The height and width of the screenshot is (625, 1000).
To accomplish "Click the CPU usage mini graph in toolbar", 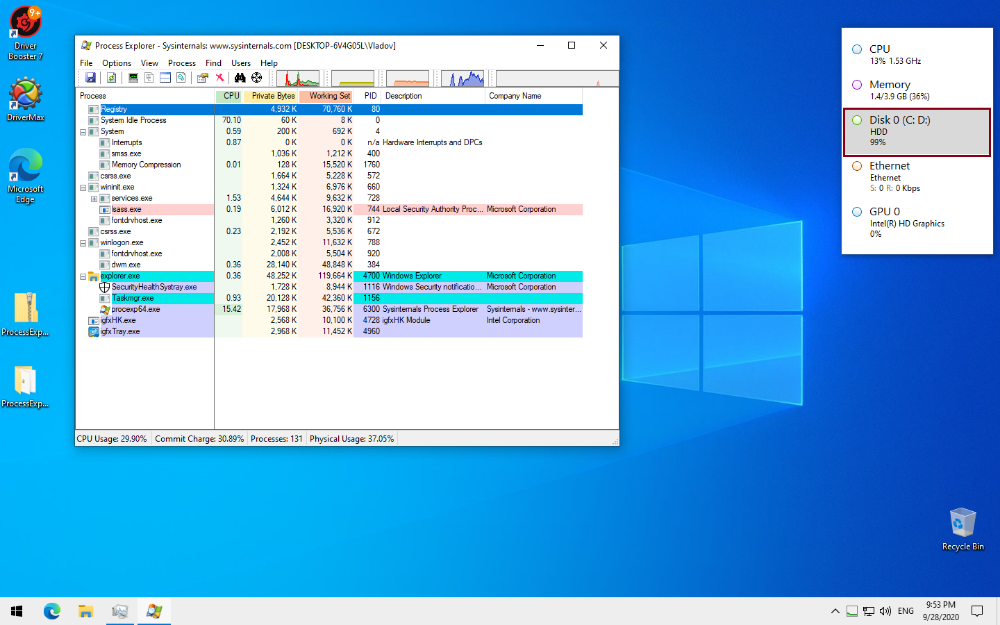I will click(298, 78).
